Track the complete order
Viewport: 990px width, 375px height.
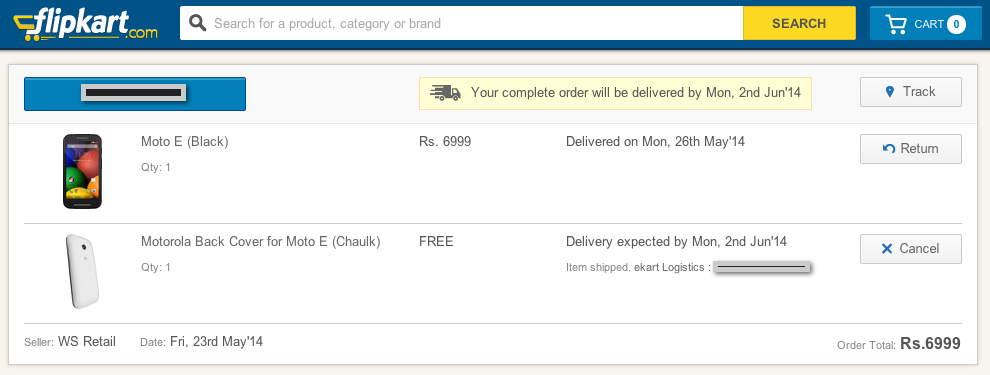coord(910,92)
